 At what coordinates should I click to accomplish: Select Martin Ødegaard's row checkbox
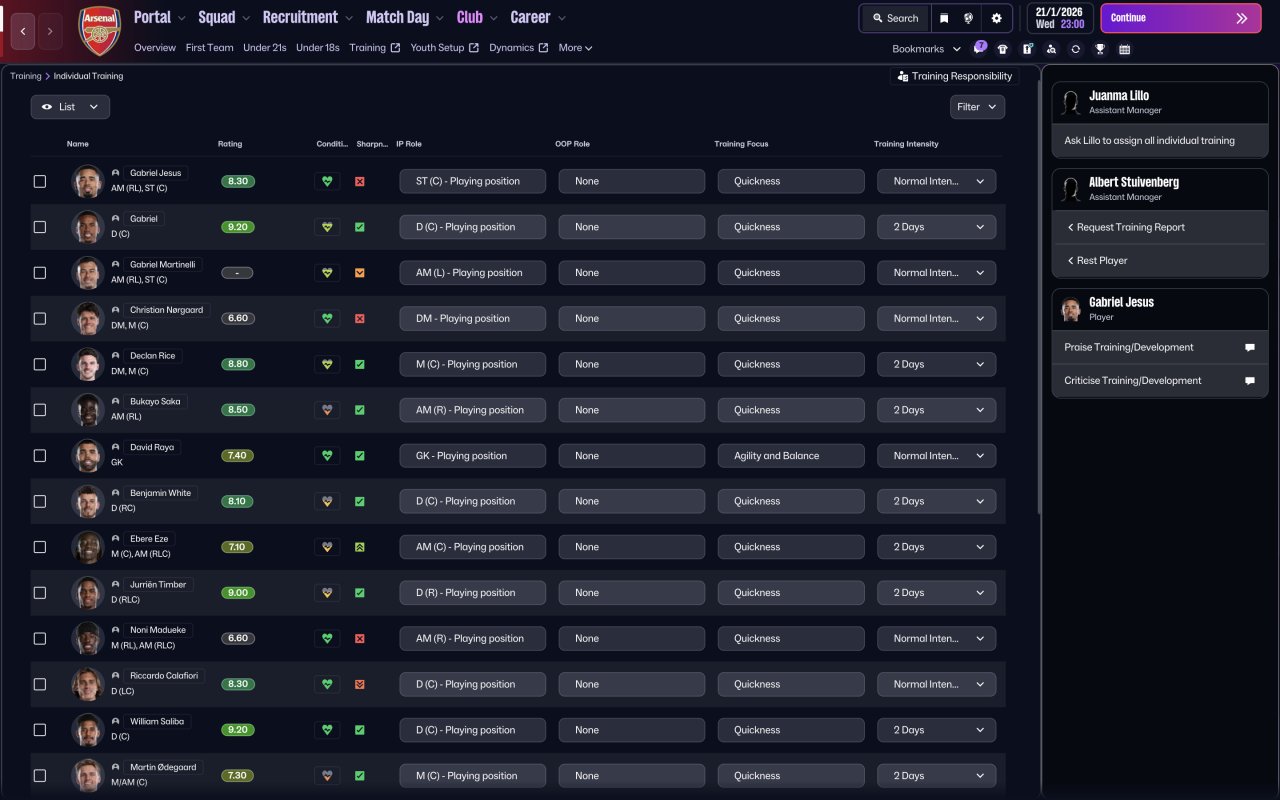(x=40, y=776)
